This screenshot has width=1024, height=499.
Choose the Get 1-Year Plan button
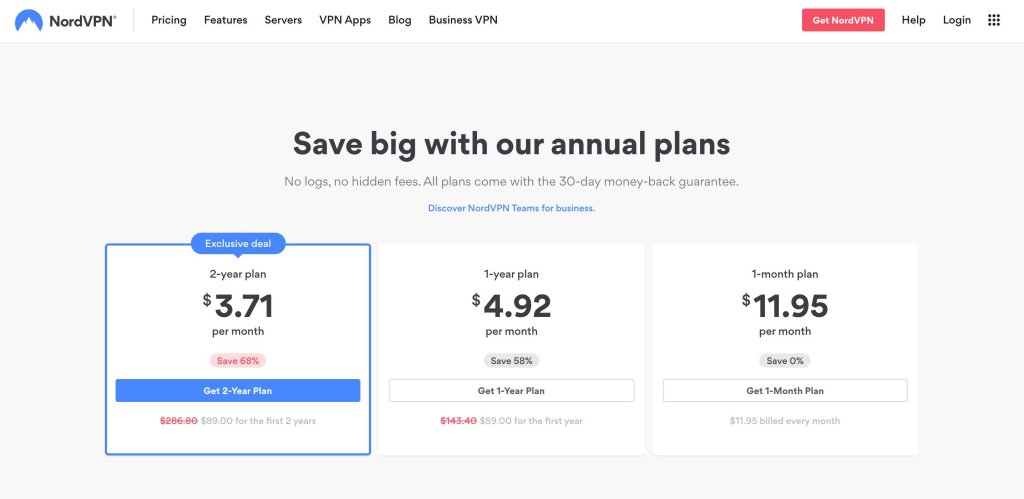pyautogui.click(x=511, y=391)
